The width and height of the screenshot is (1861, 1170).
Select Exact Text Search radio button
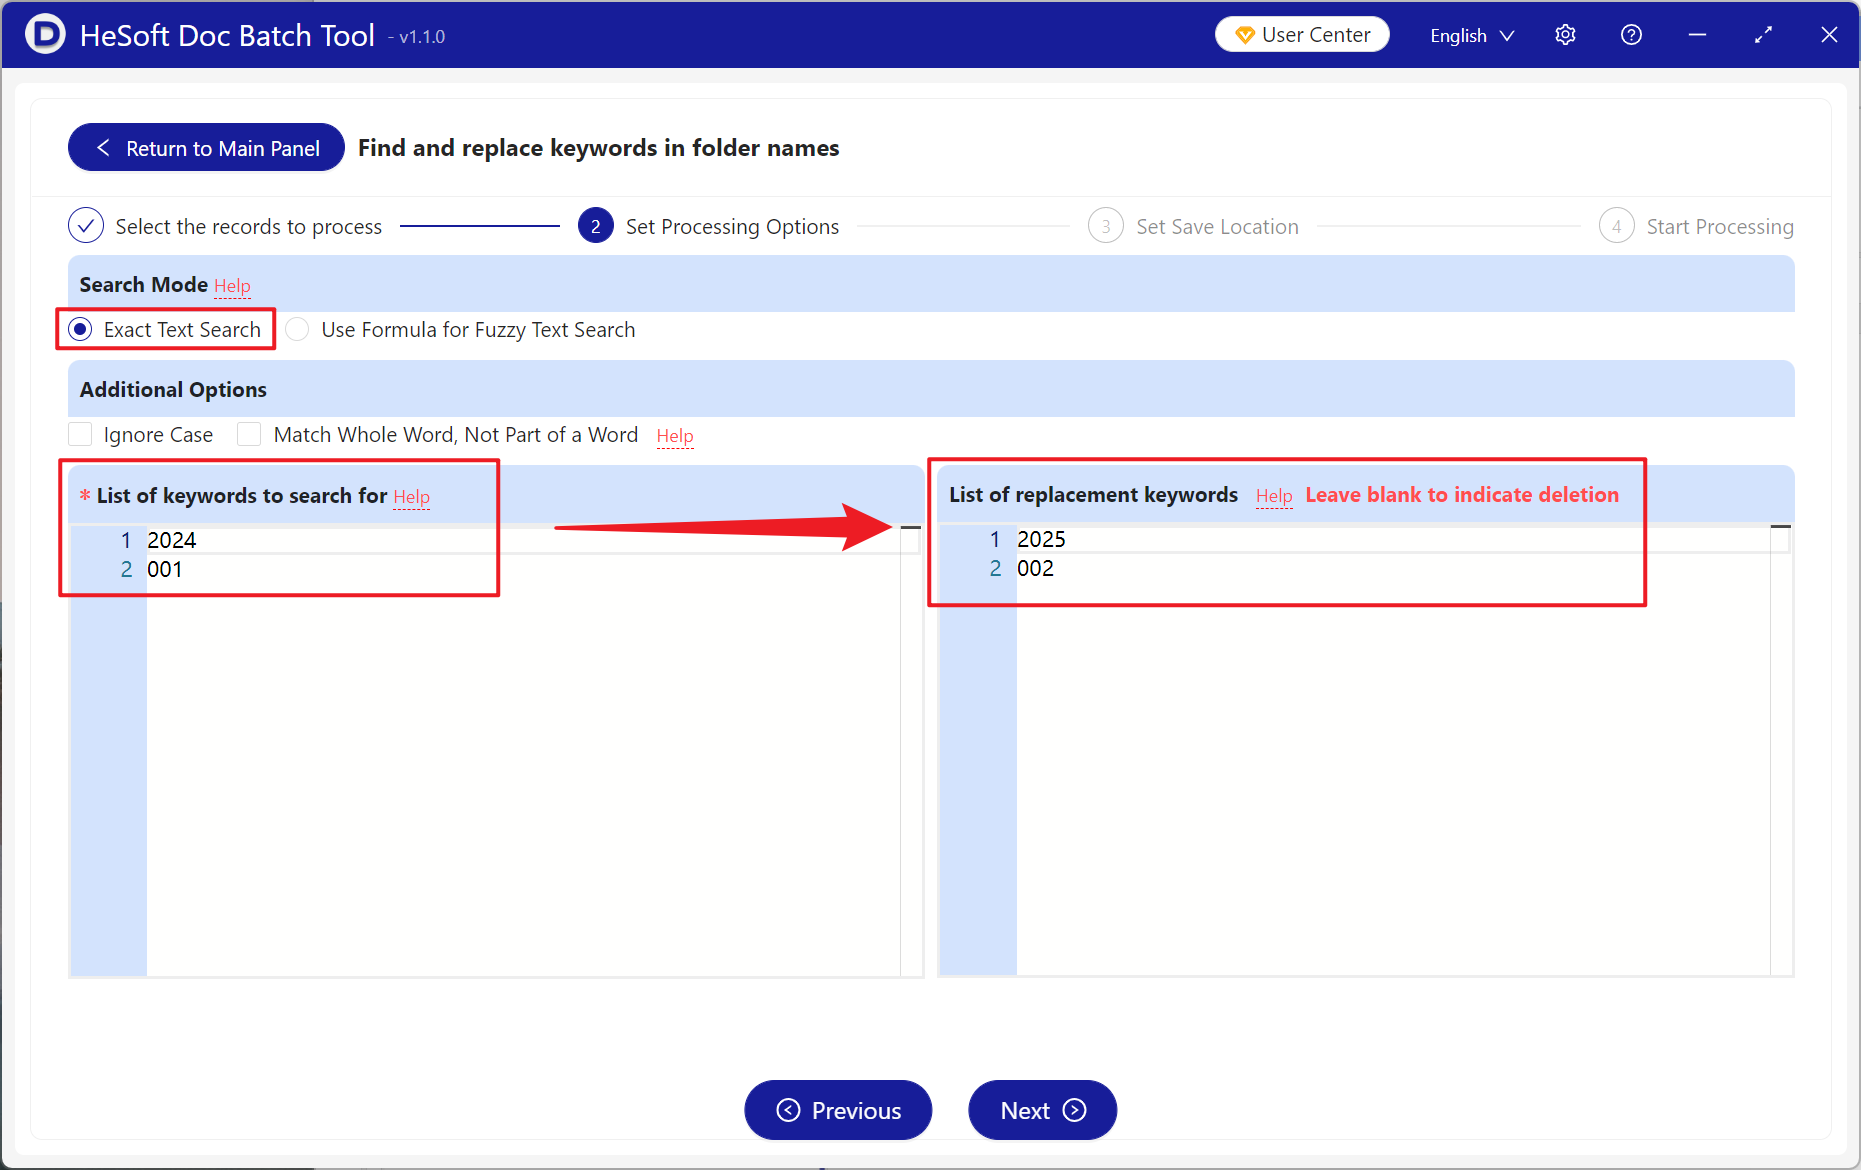click(x=81, y=330)
